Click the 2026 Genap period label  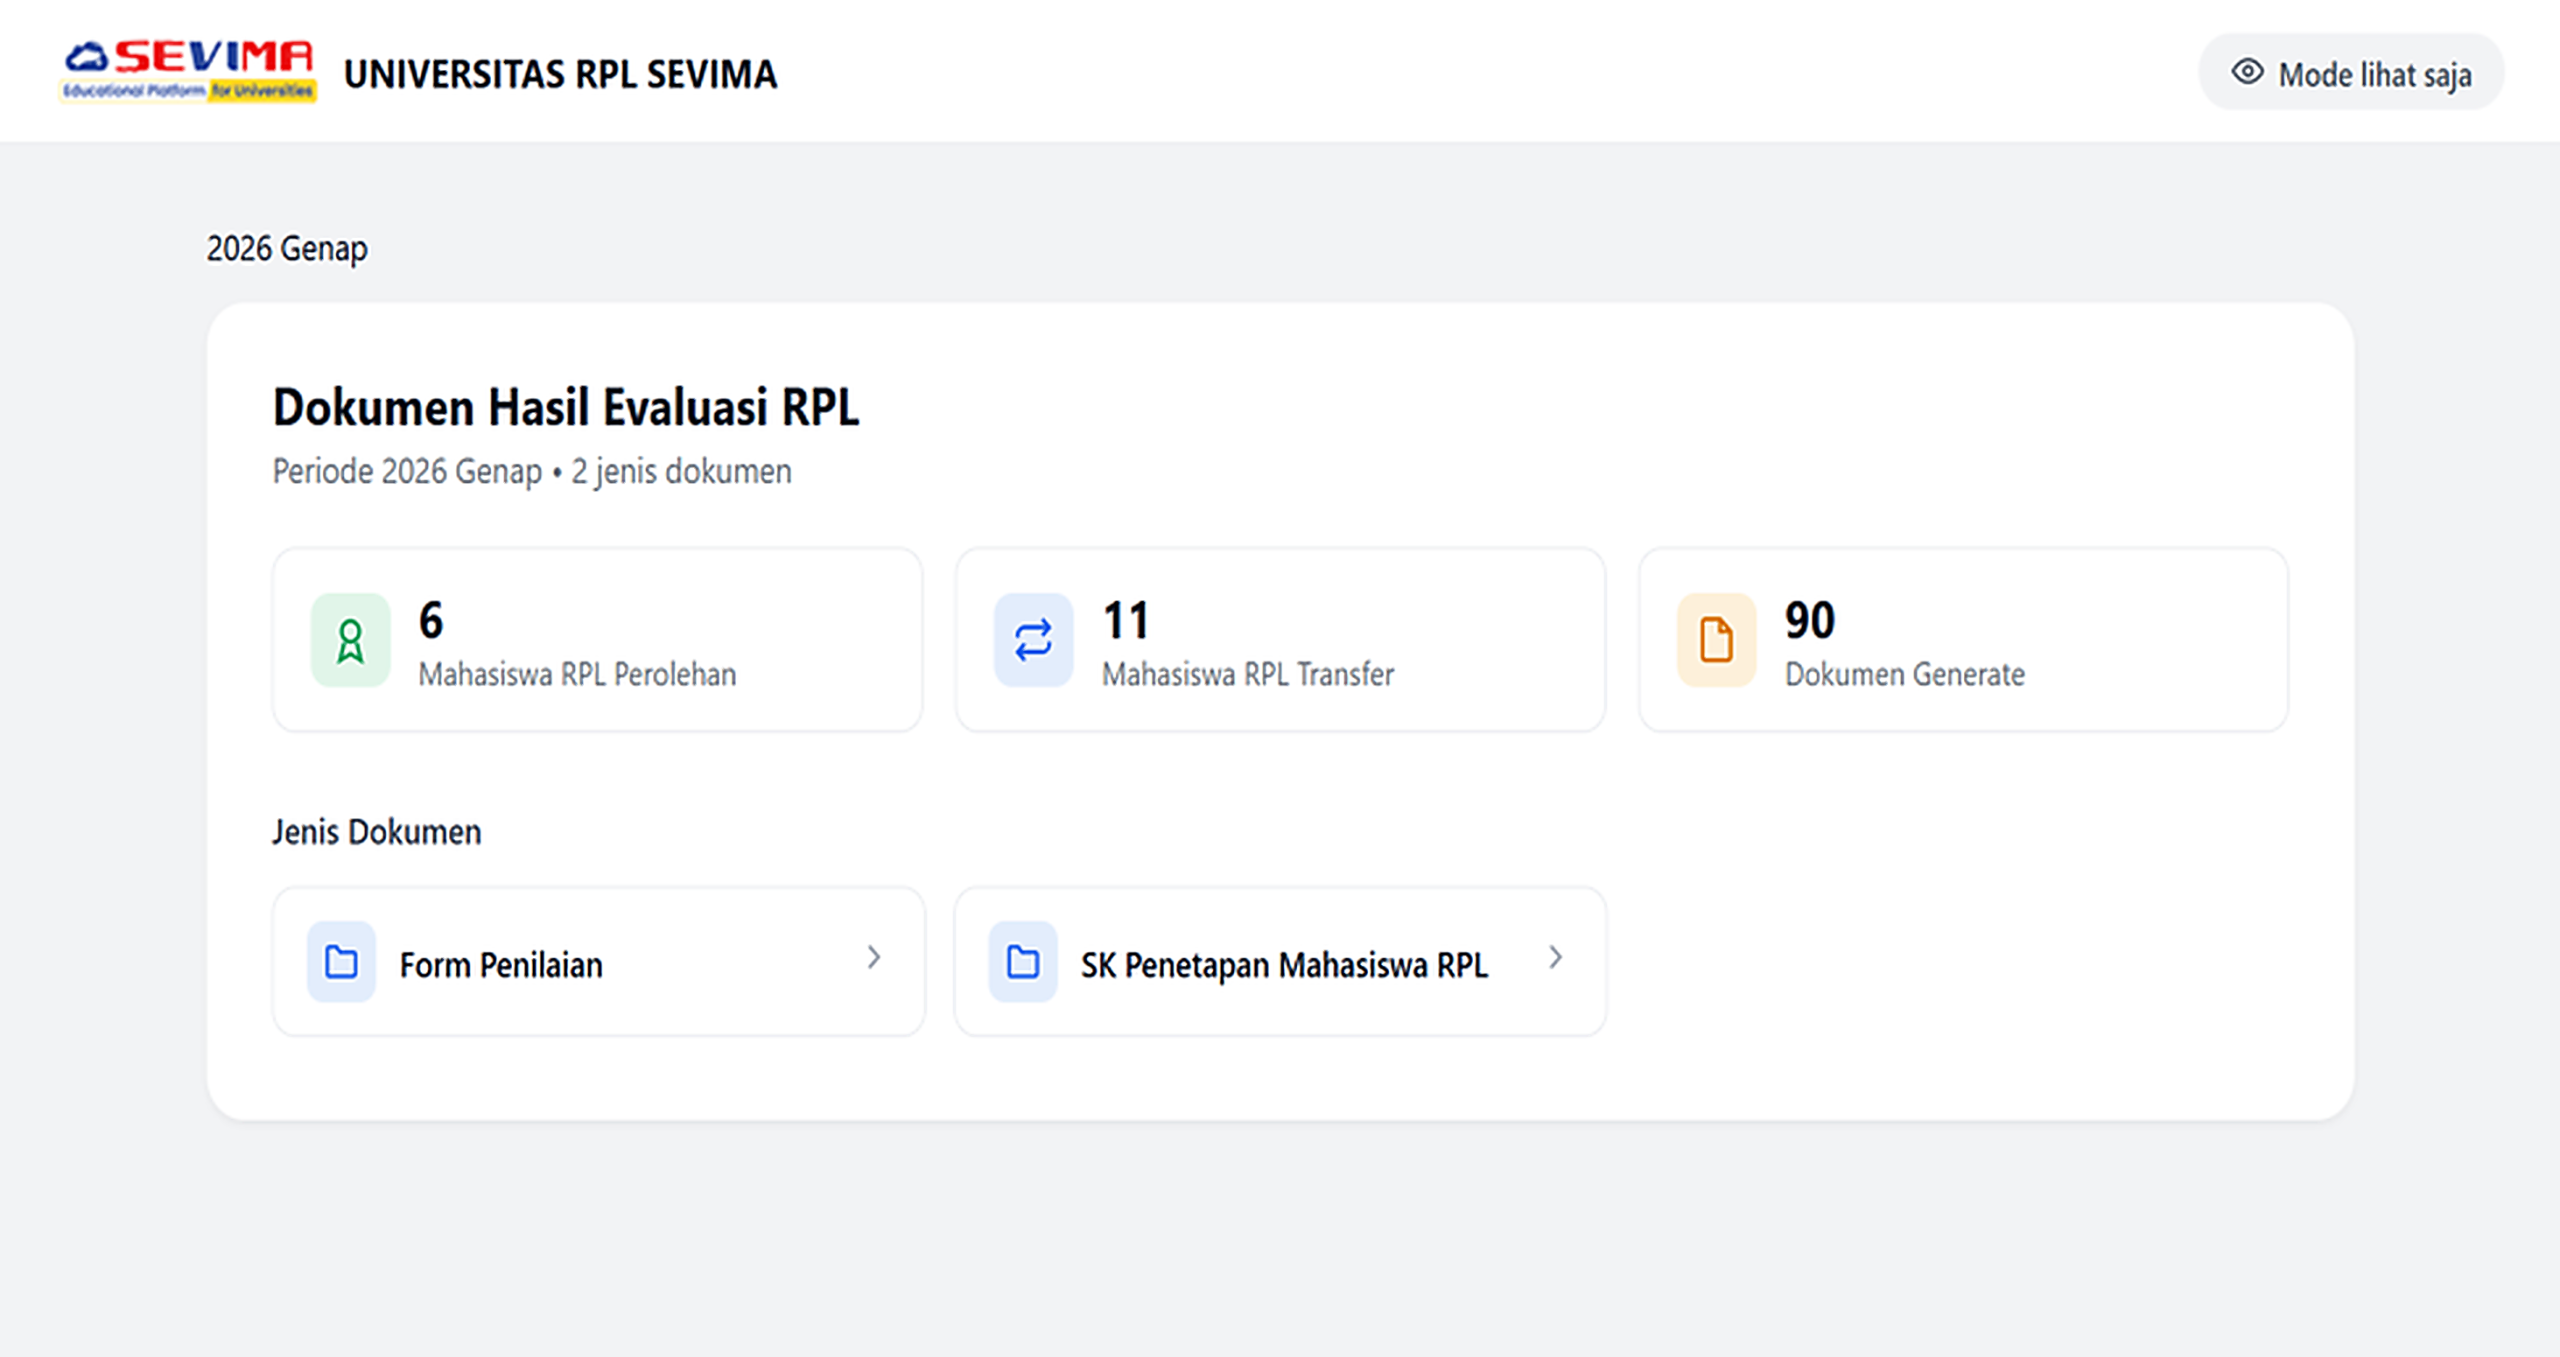[287, 248]
